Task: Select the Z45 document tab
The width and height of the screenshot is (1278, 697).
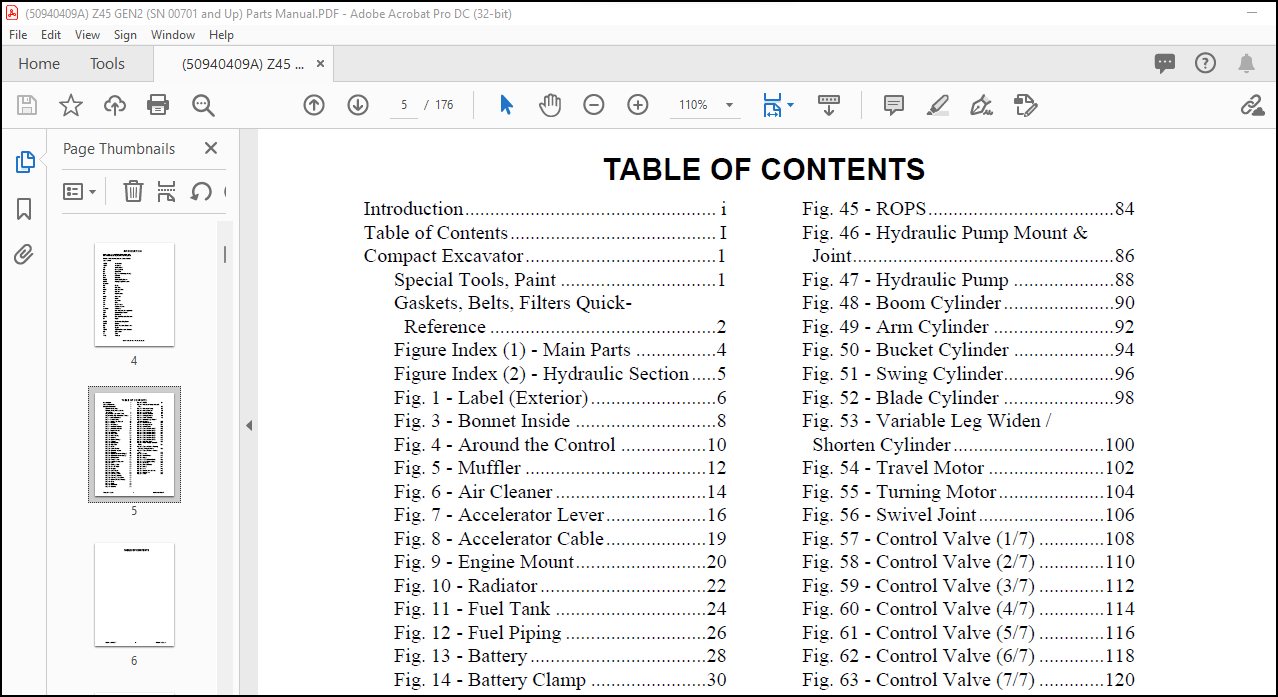Action: click(x=243, y=64)
